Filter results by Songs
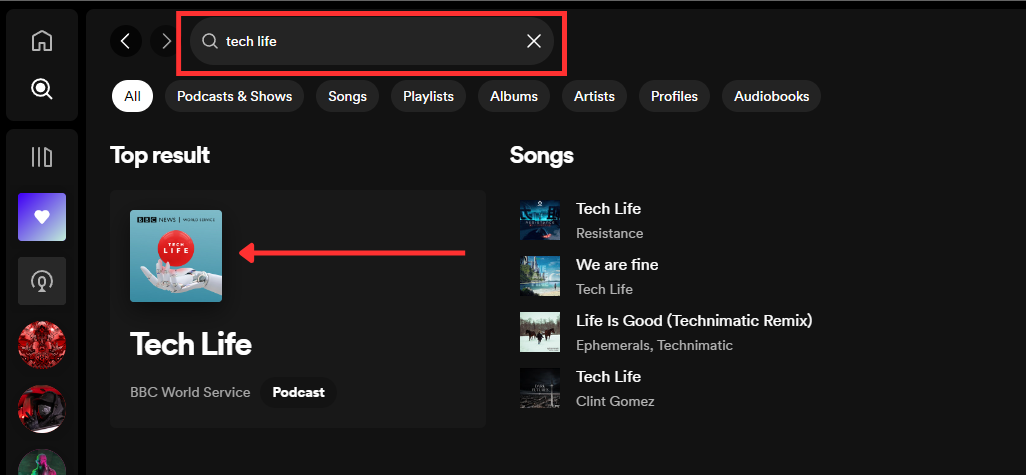 tap(347, 96)
